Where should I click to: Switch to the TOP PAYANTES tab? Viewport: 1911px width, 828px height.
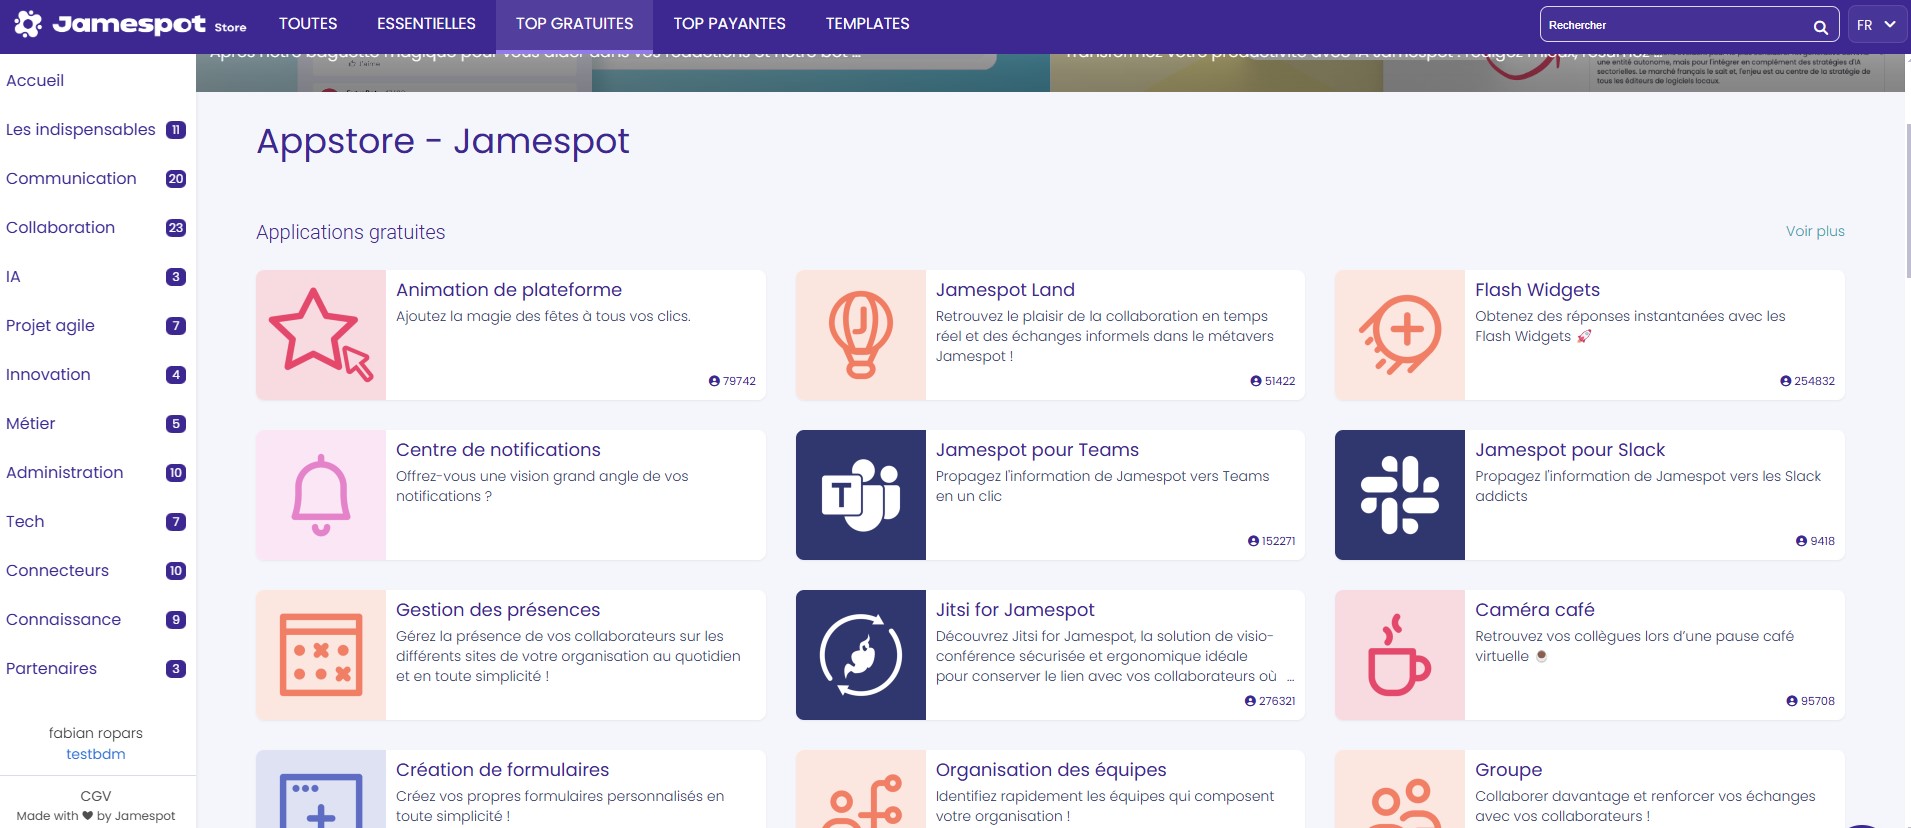tap(729, 24)
